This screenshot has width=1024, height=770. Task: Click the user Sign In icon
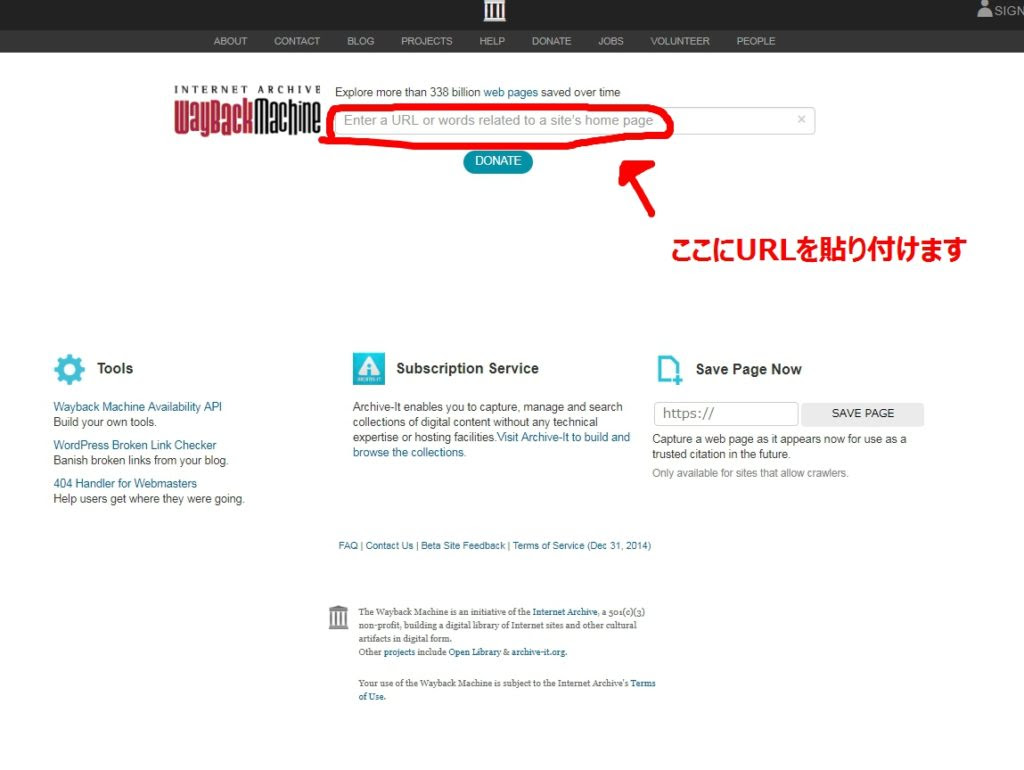coord(984,8)
